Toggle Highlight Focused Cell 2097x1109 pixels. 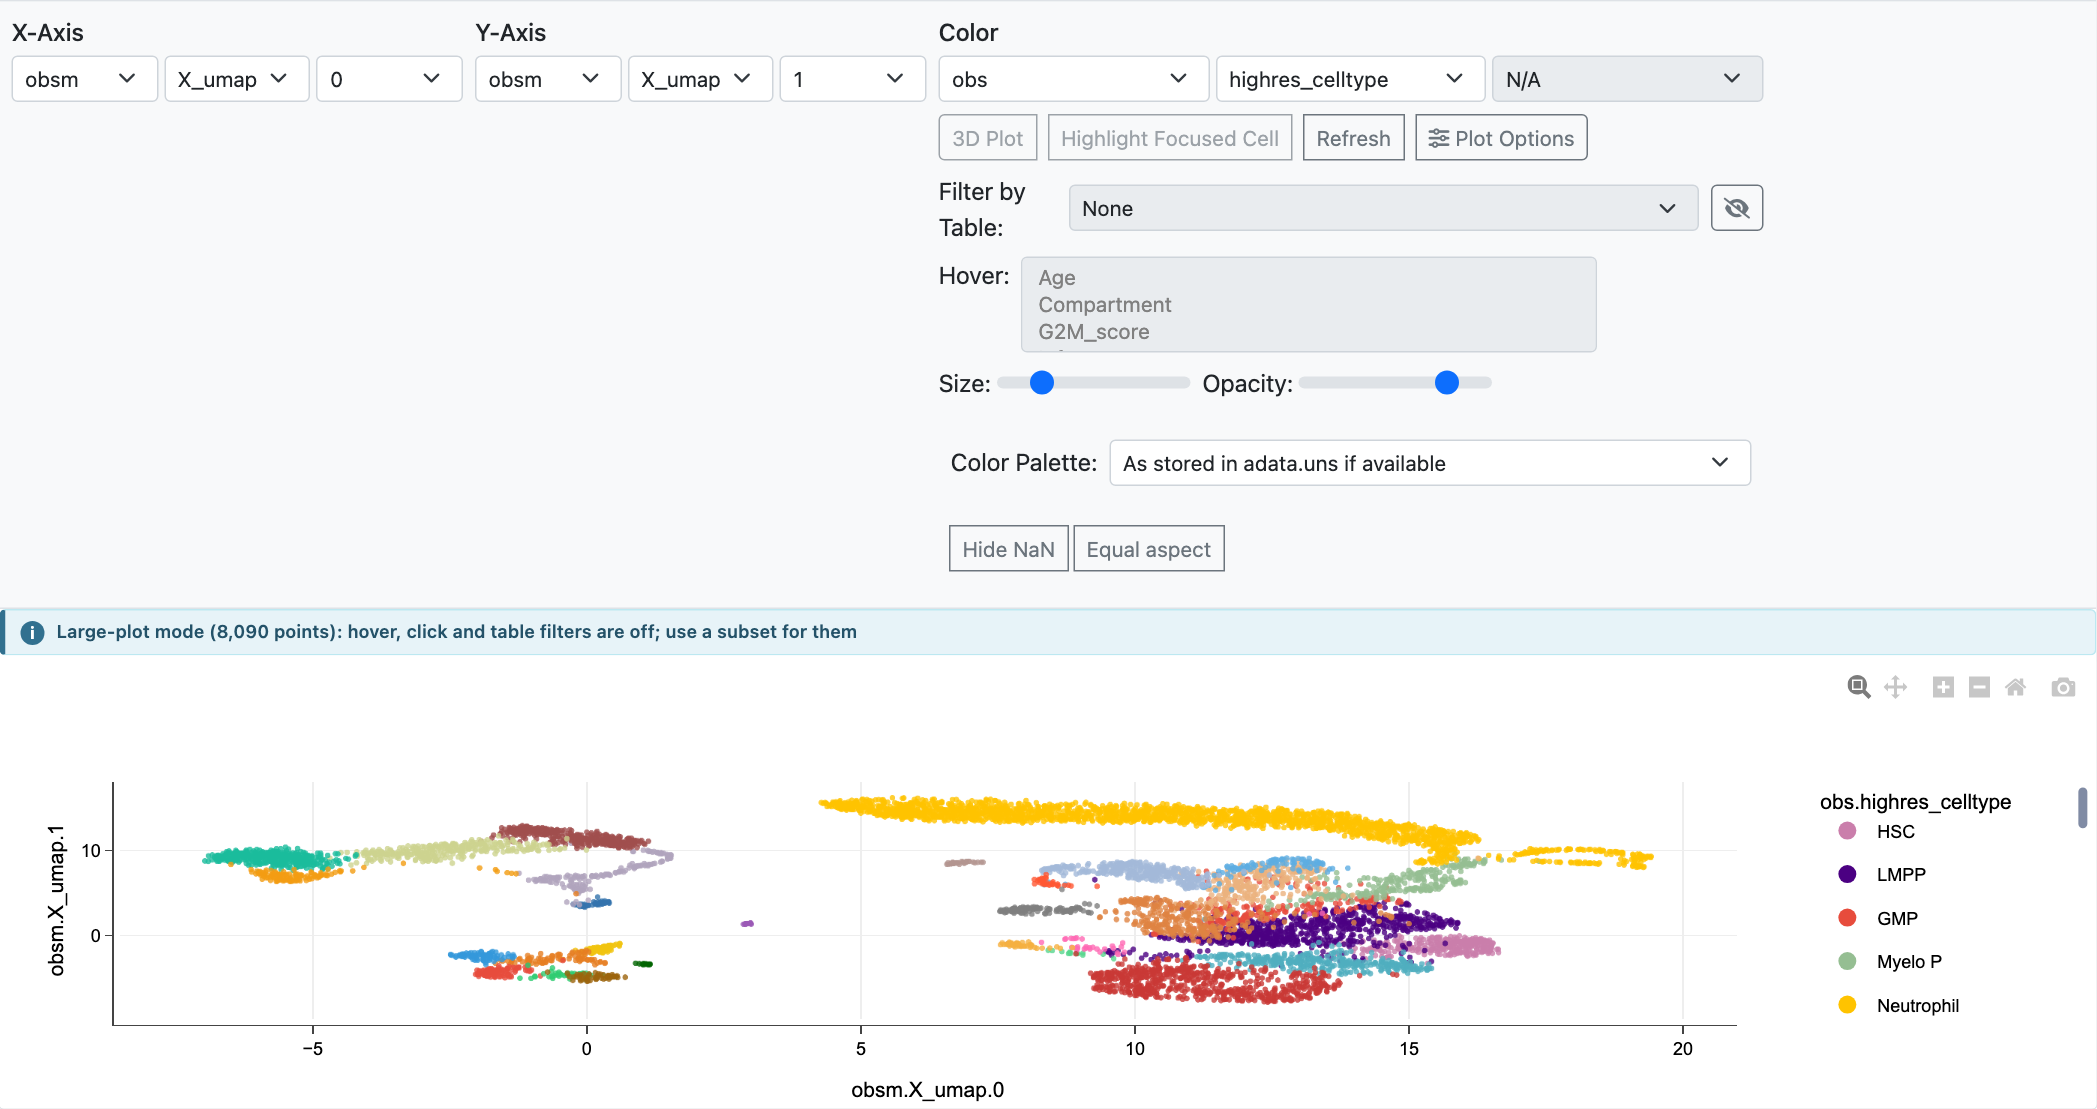coord(1170,138)
